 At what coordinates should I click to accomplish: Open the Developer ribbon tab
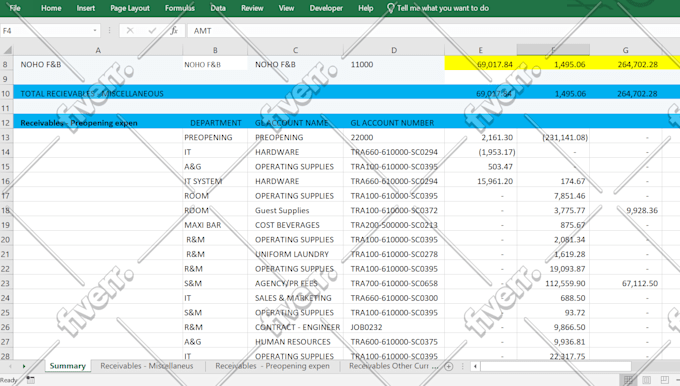326,8
